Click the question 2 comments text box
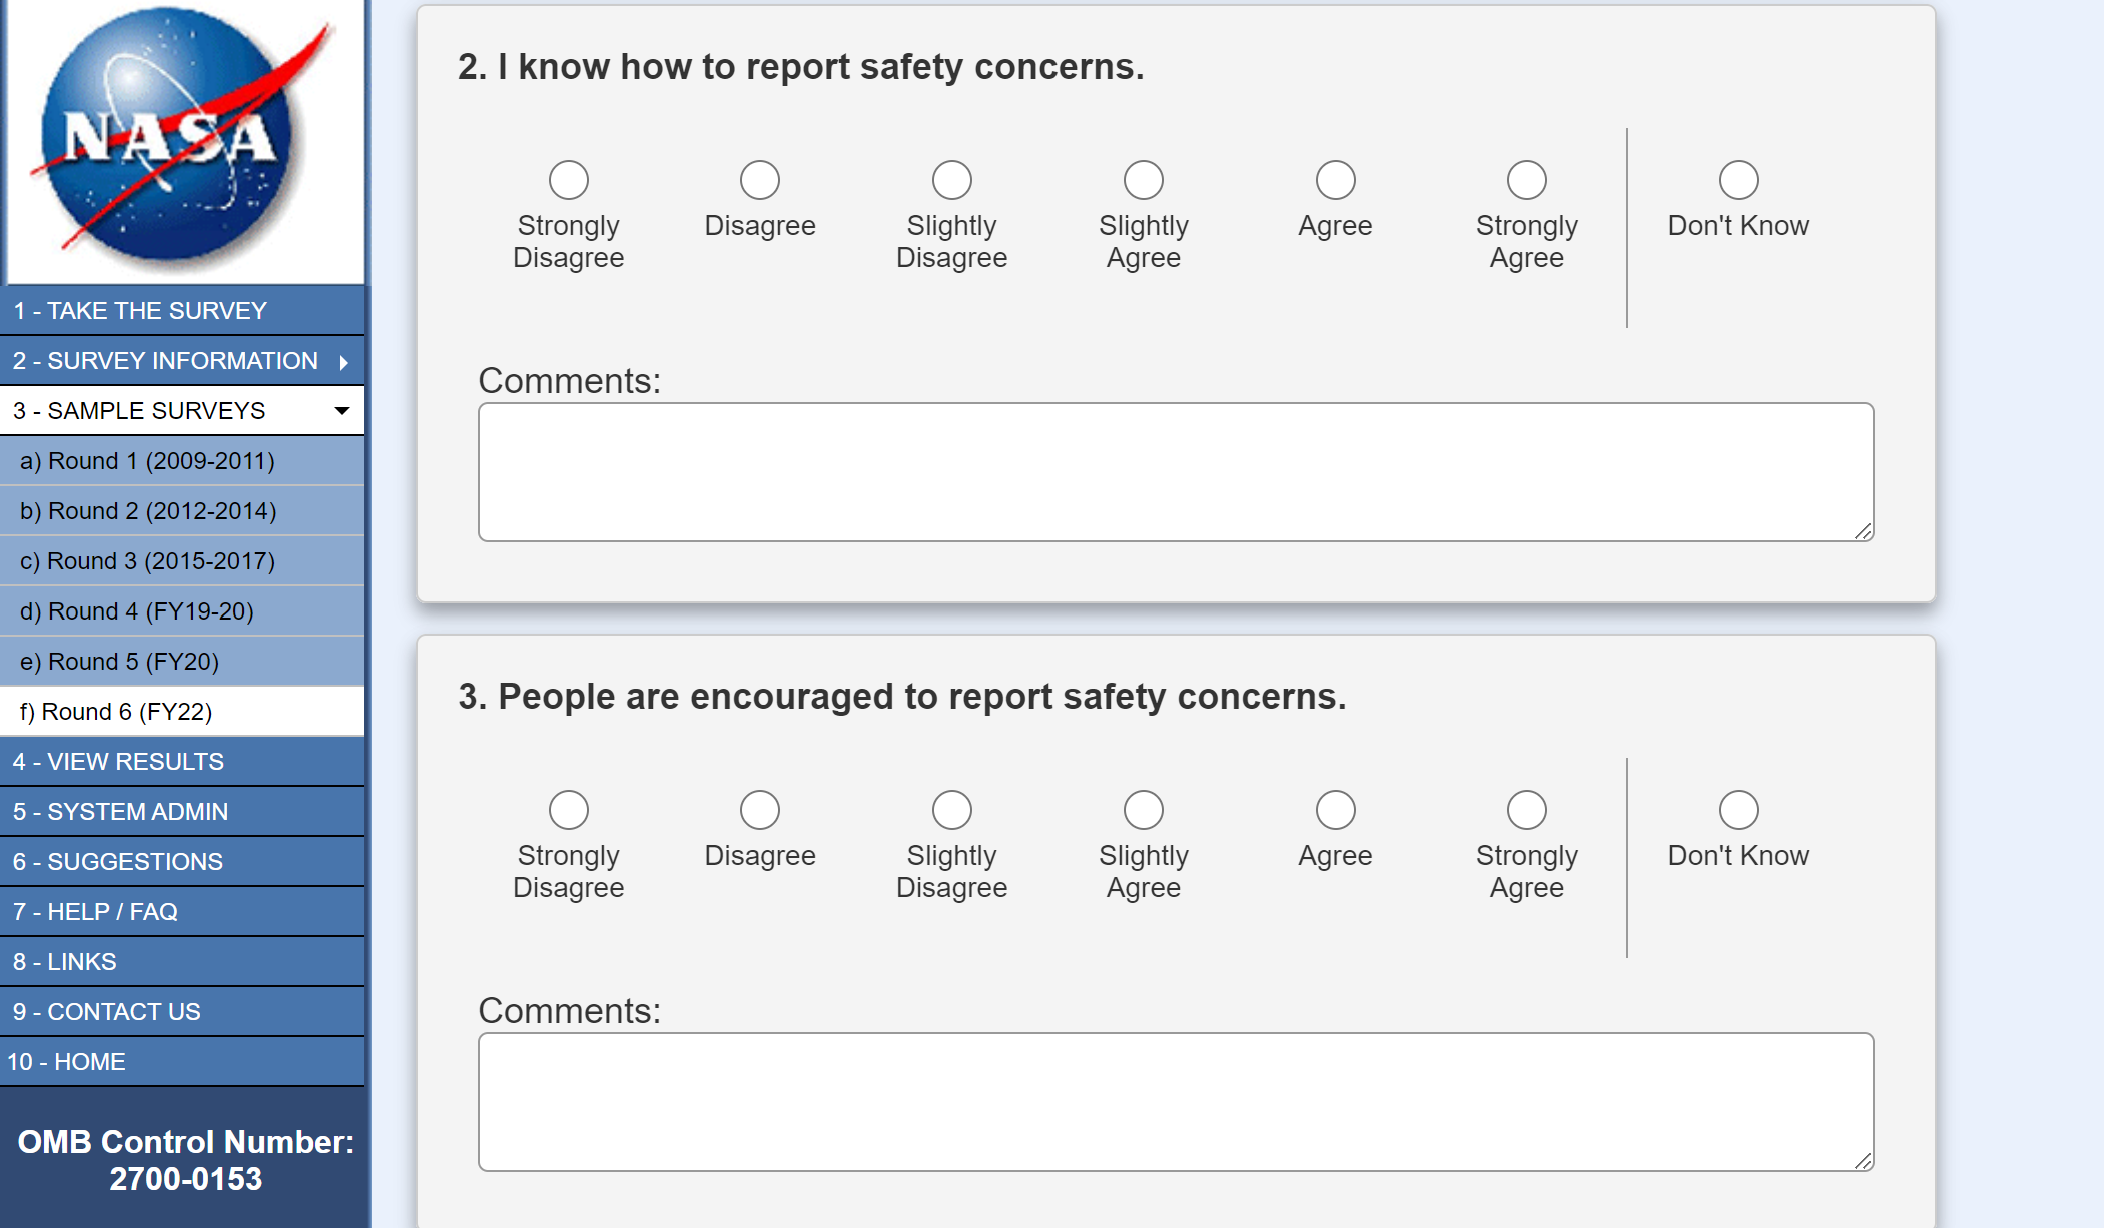 pyautogui.click(x=1175, y=472)
